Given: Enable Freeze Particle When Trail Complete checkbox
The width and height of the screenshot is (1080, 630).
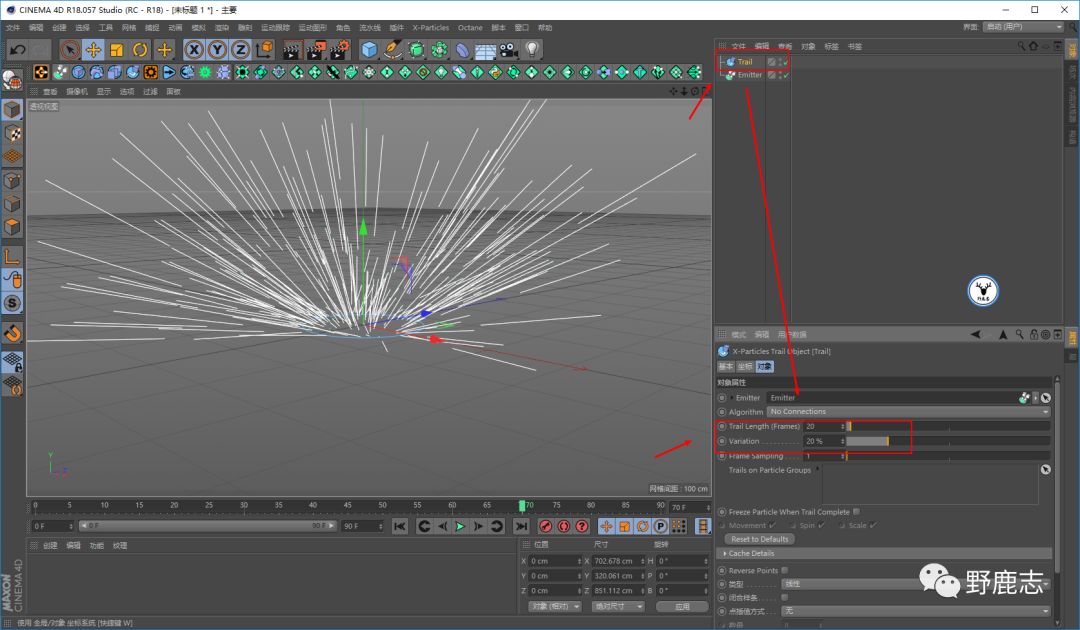Looking at the screenshot, I should [x=856, y=512].
